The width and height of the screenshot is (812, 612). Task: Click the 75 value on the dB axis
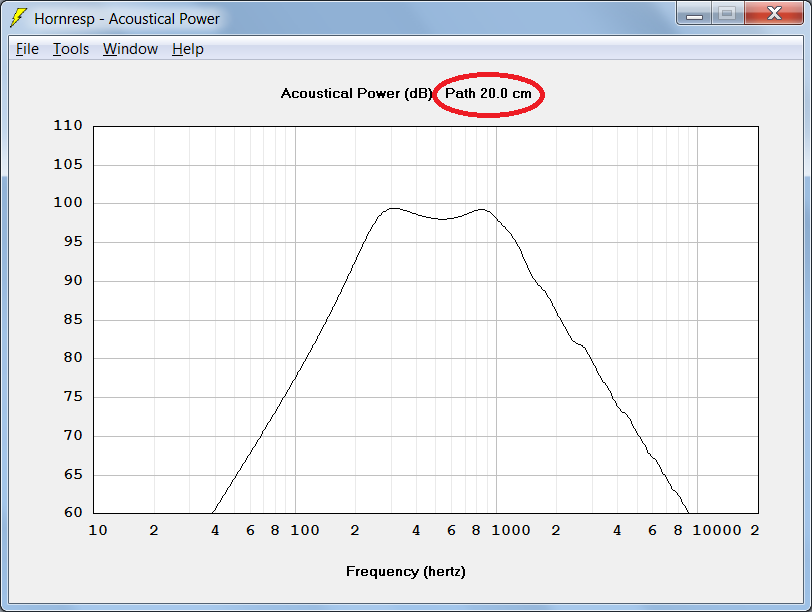click(73, 397)
